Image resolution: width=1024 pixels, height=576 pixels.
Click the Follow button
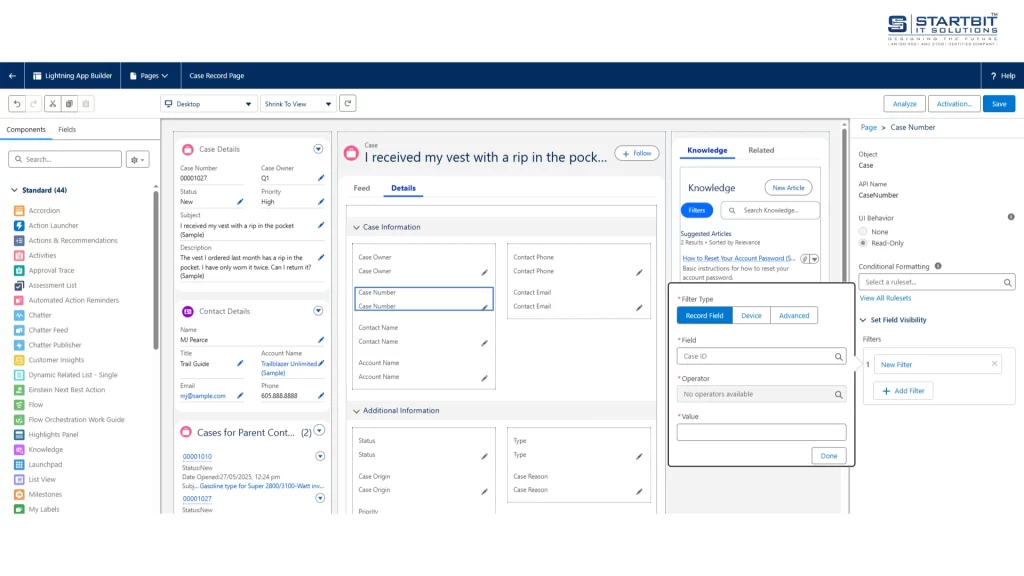click(x=637, y=153)
